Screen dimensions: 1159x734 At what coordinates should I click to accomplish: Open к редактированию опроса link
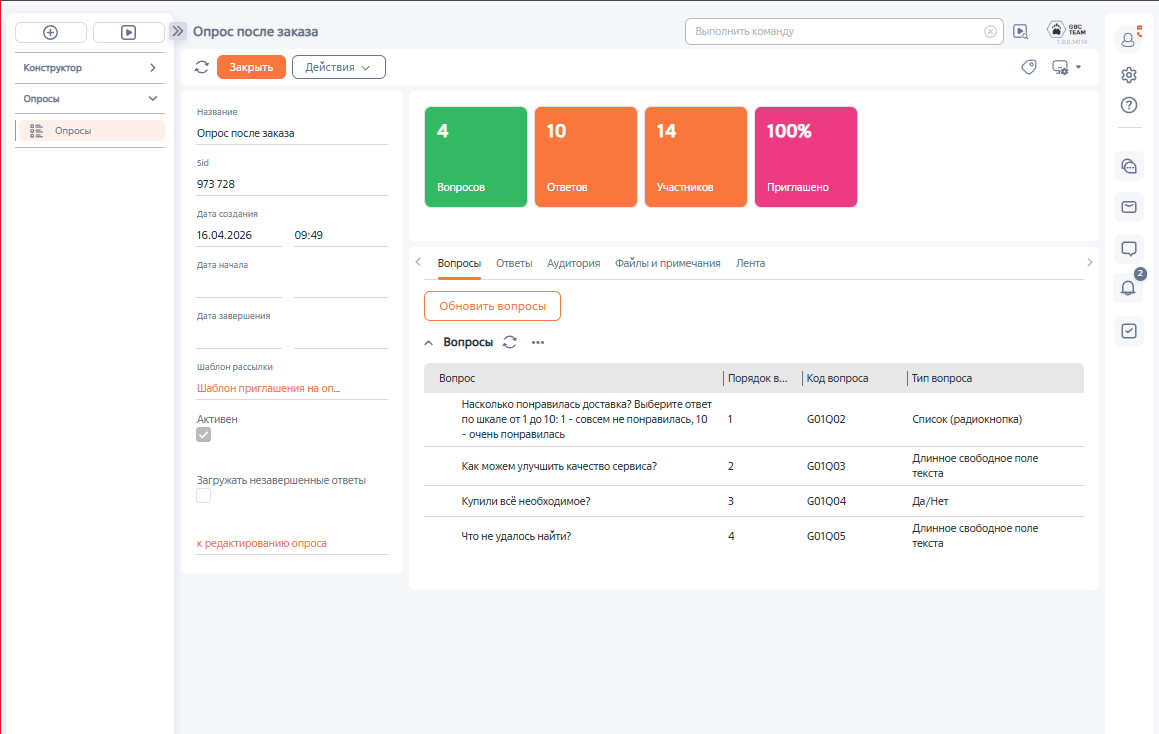click(262, 543)
